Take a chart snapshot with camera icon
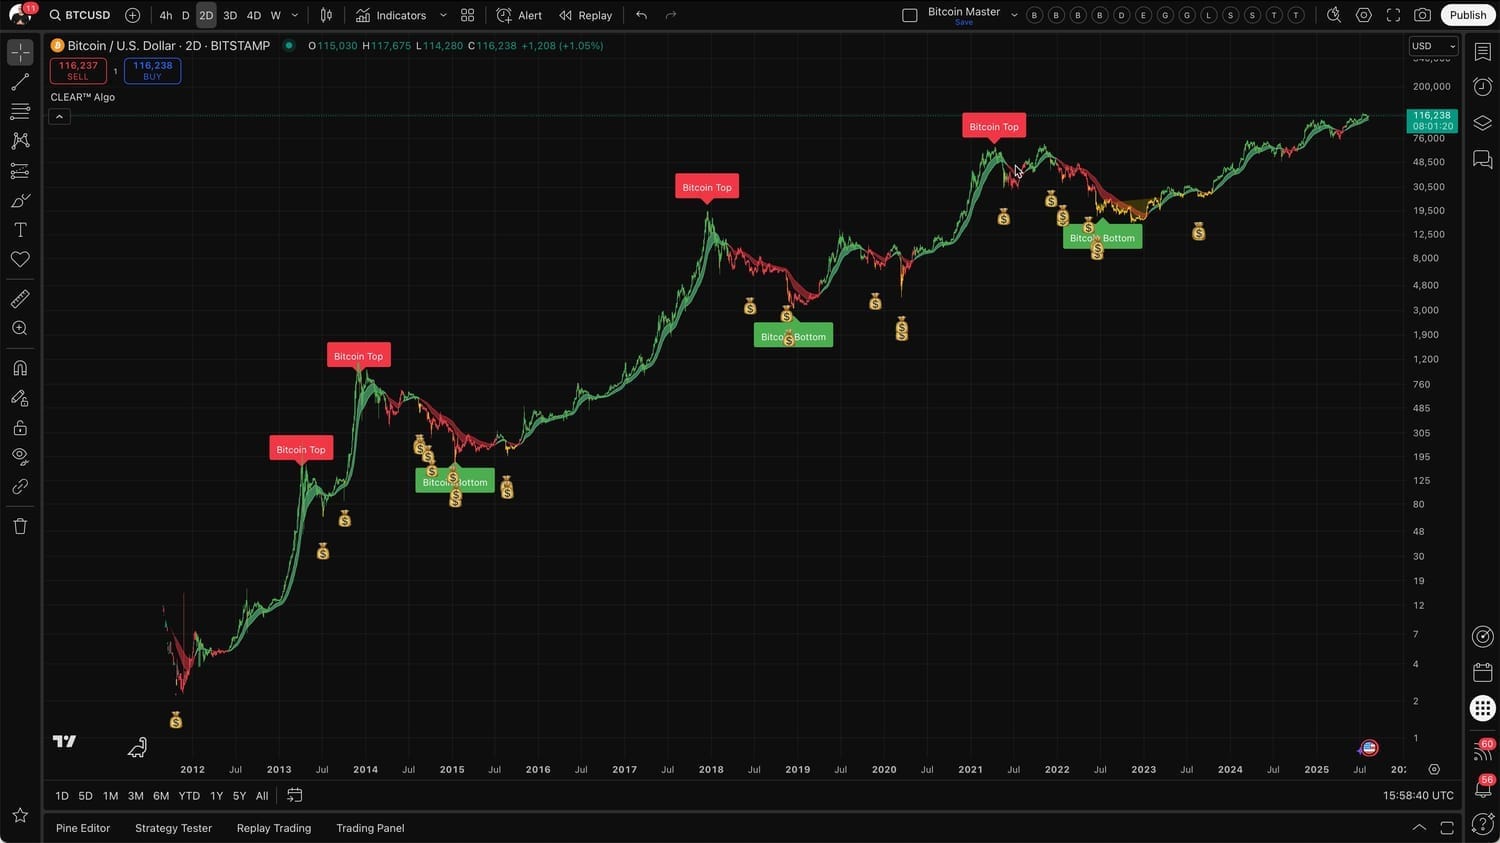 pyautogui.click(x=1422, y=15)
